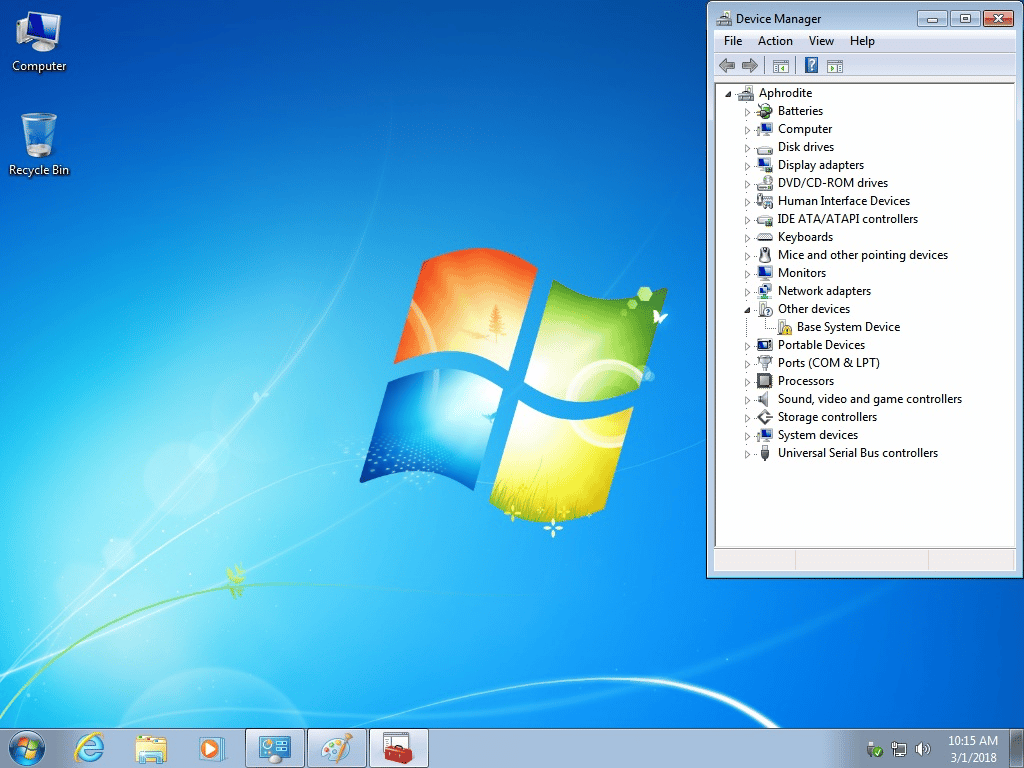Select the Base System Device warning icon
Image resolution: width=1024 pixels, height=768 pixels.
point(785,327)
